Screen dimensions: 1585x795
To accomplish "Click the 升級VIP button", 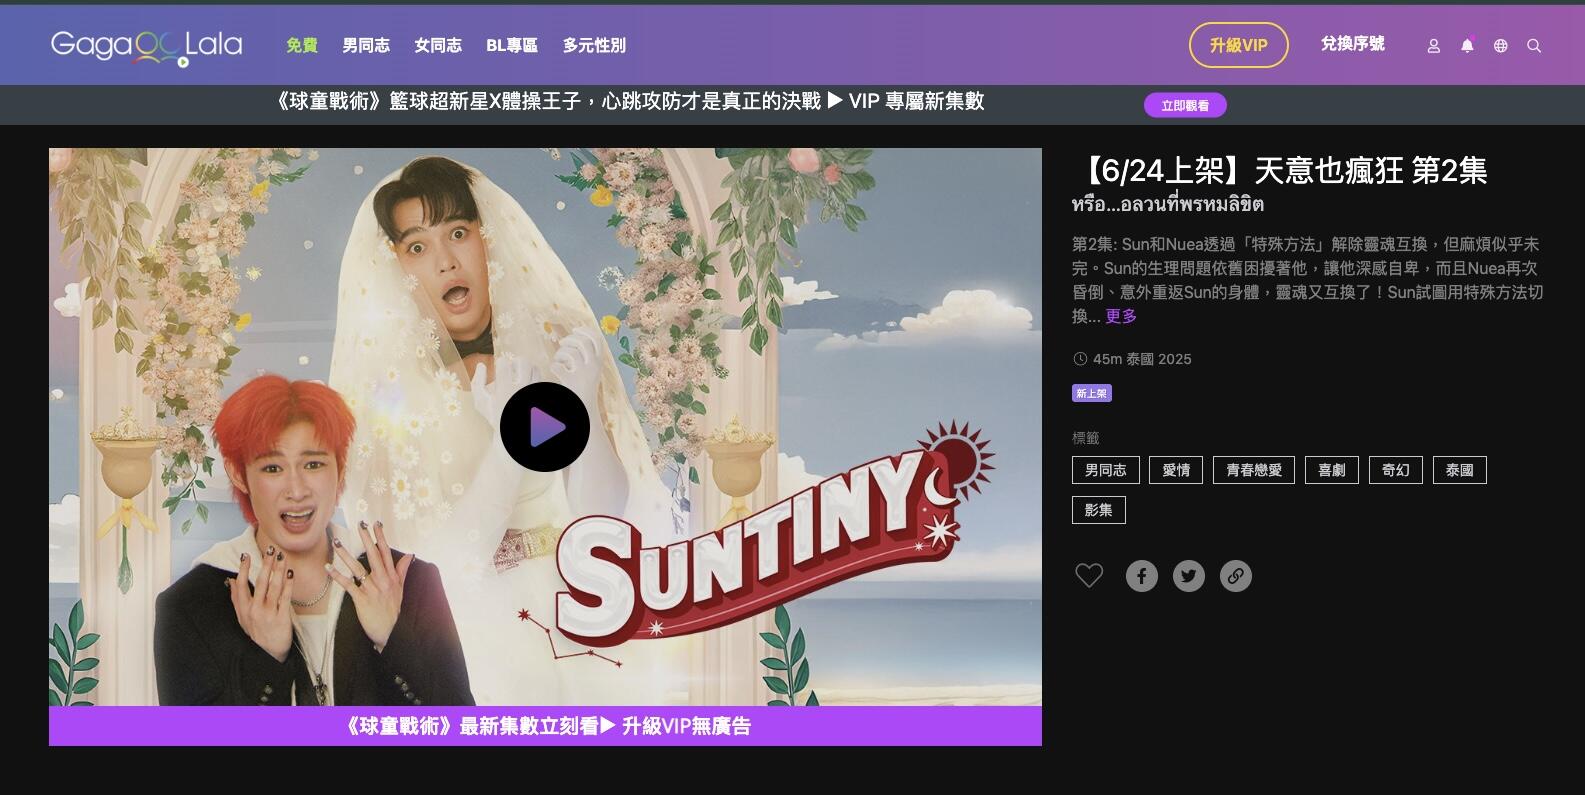I will coord(1239,45).
